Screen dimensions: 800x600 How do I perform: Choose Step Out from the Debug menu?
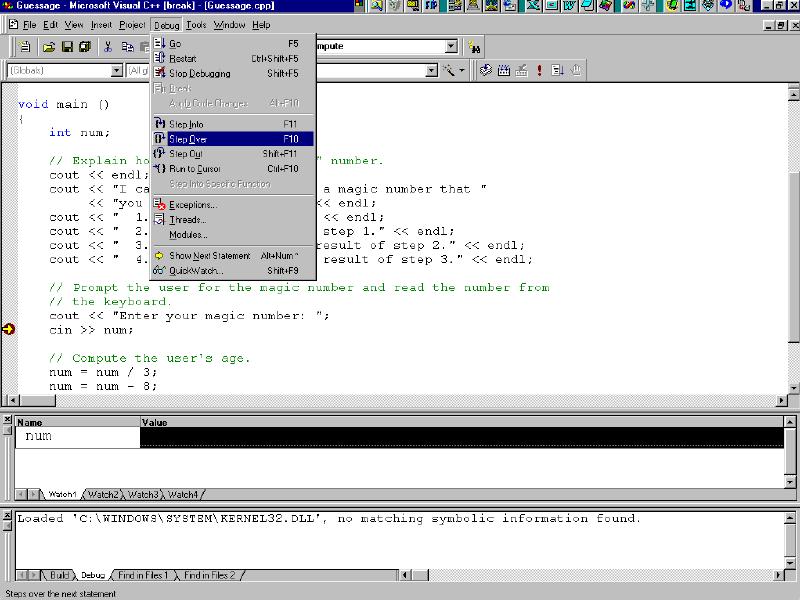(233, 153)
